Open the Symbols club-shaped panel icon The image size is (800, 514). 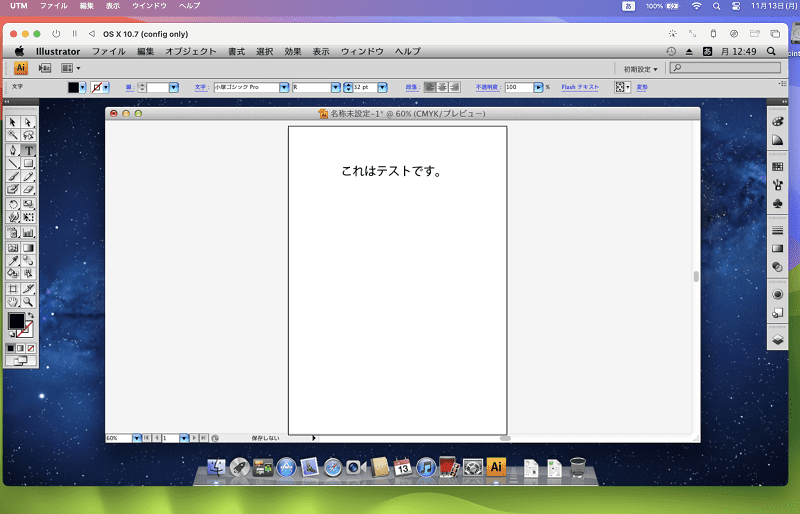click(x=778, y=204)
